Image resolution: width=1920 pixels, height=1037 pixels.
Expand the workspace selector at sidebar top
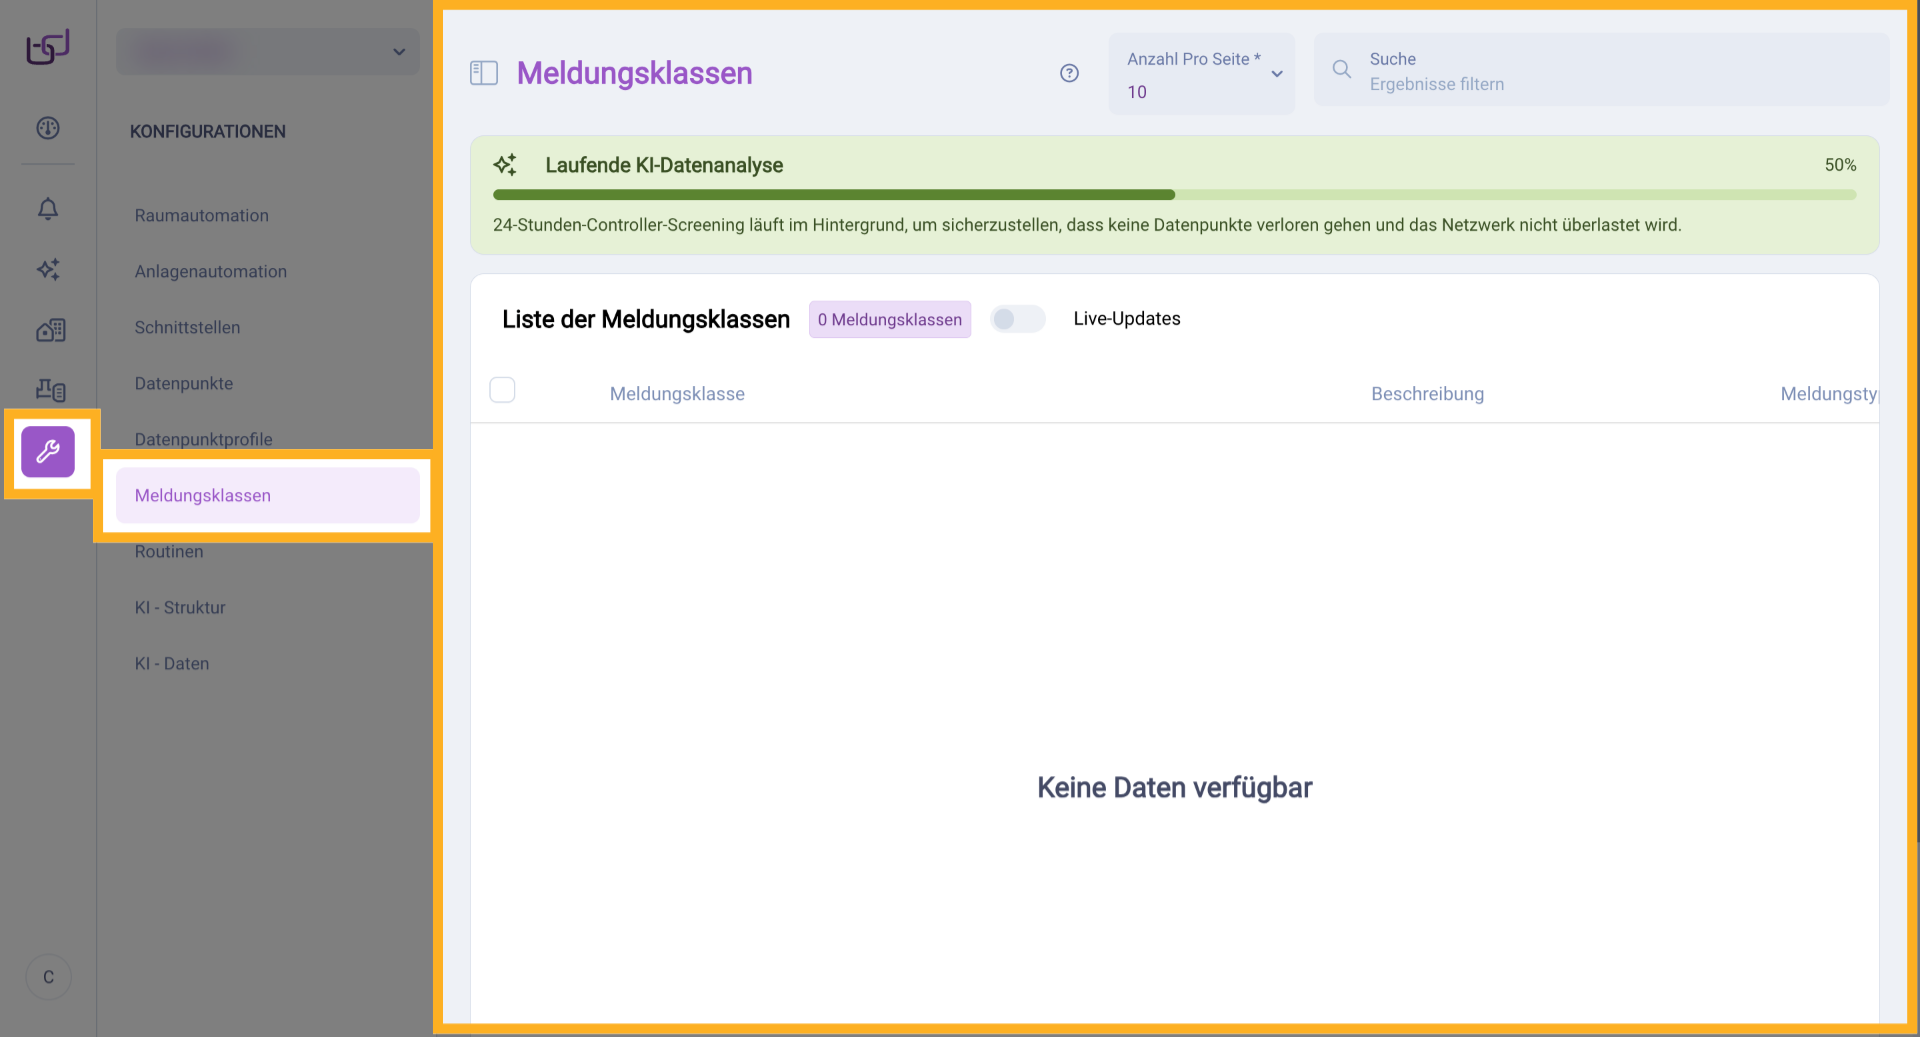click(x=267, y=51)
